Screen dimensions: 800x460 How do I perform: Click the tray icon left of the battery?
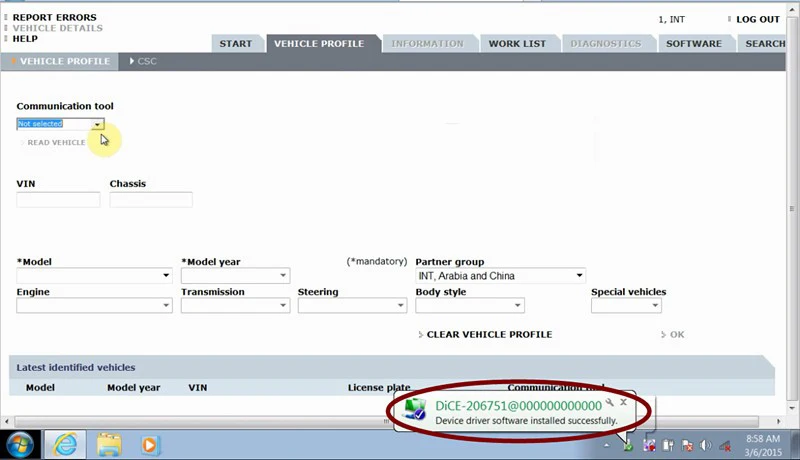[649, 445]
